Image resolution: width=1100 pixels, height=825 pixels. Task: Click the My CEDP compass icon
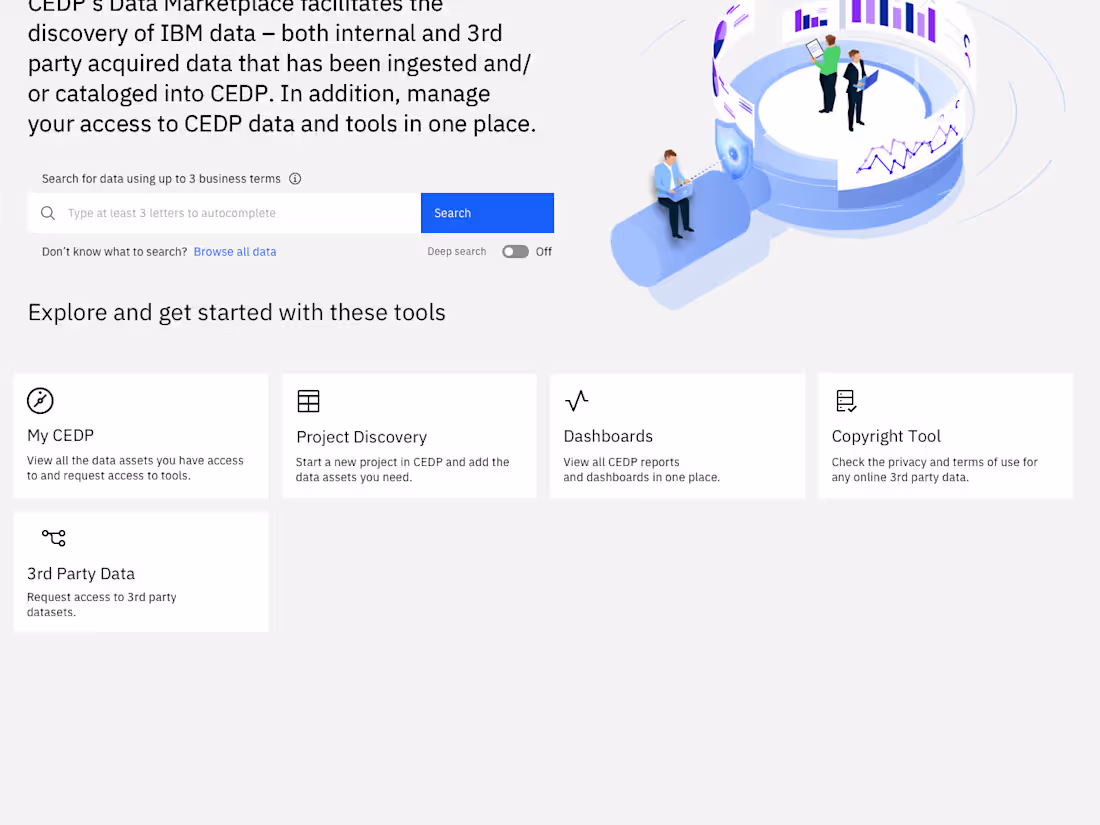[40, 400]
